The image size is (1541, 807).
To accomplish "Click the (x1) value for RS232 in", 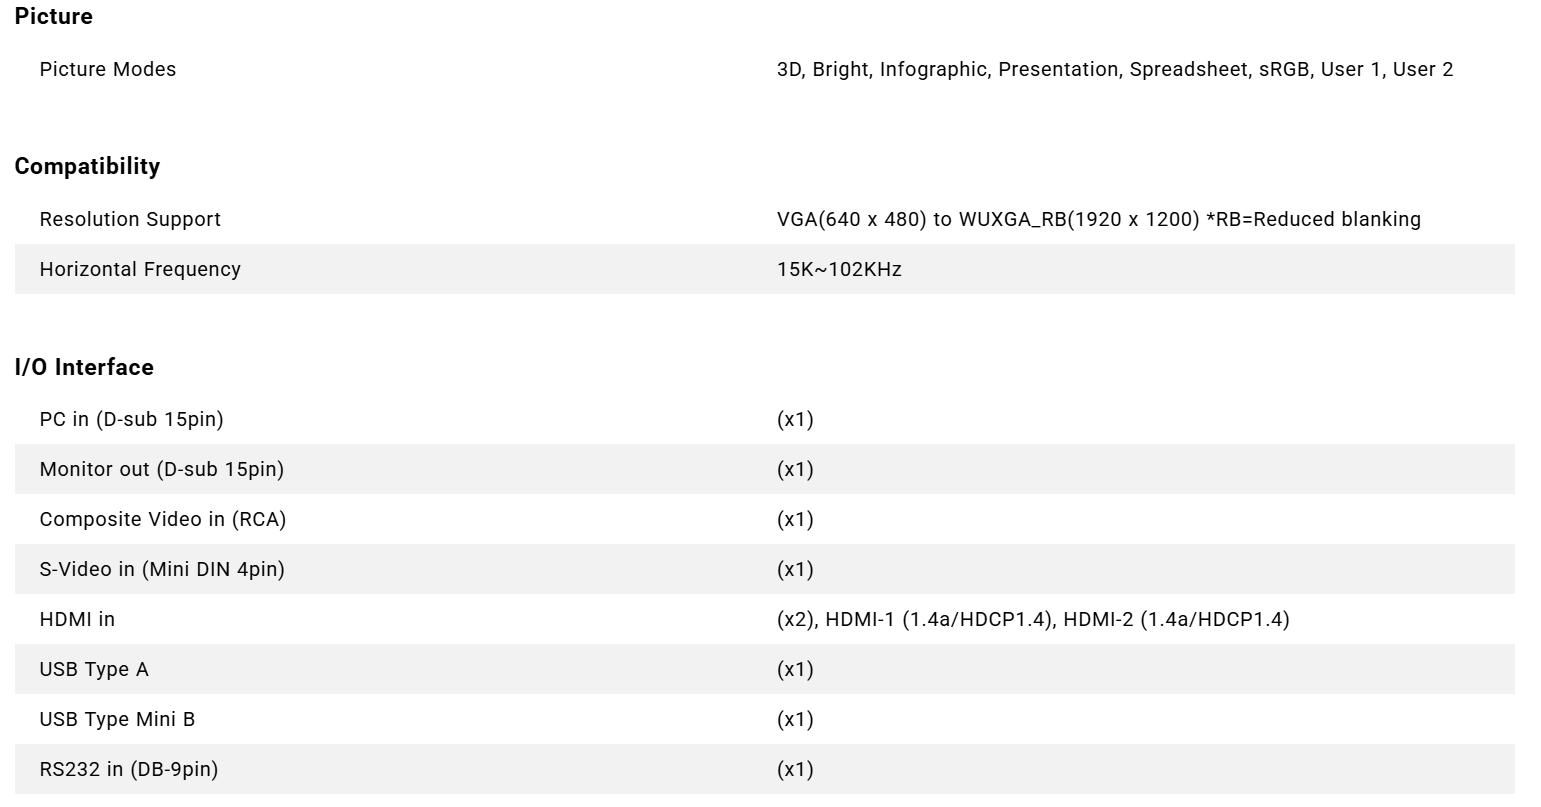I will (x=795, y=769).
